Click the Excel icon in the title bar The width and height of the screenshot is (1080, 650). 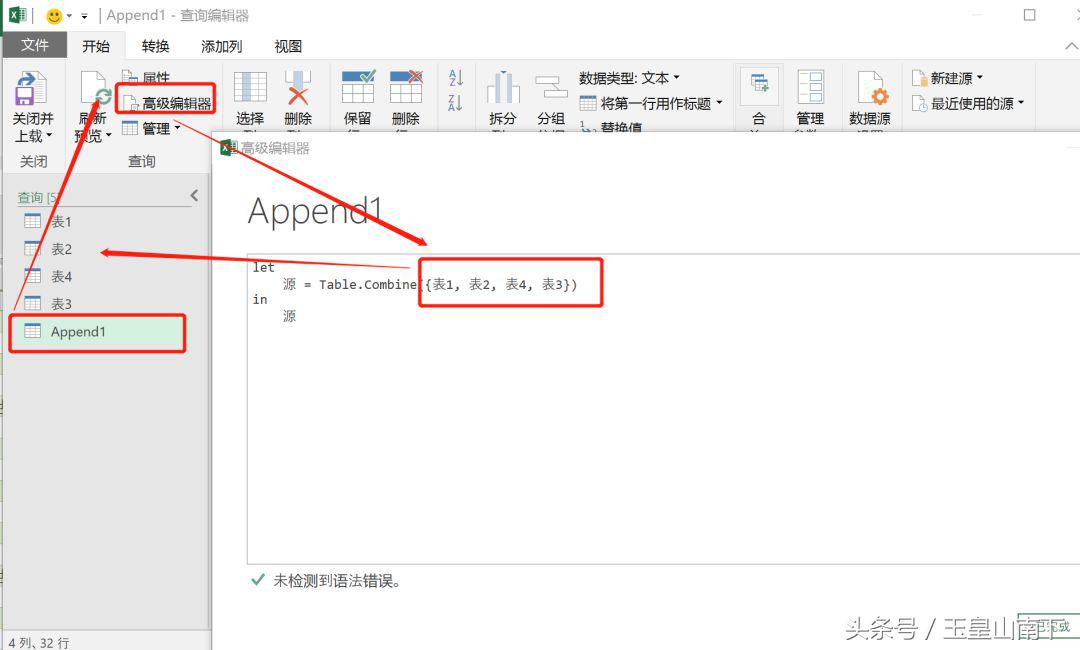[x=17, y=14]
